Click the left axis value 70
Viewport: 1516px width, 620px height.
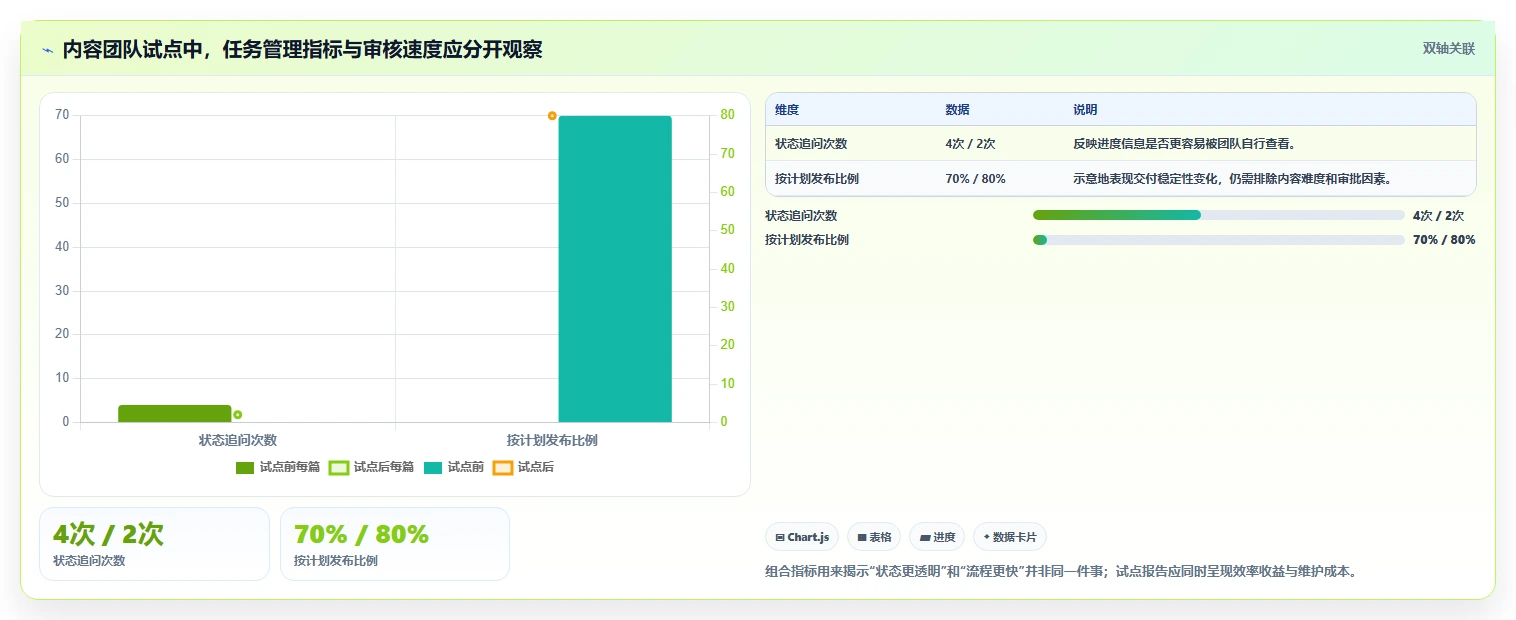[62, 115]
